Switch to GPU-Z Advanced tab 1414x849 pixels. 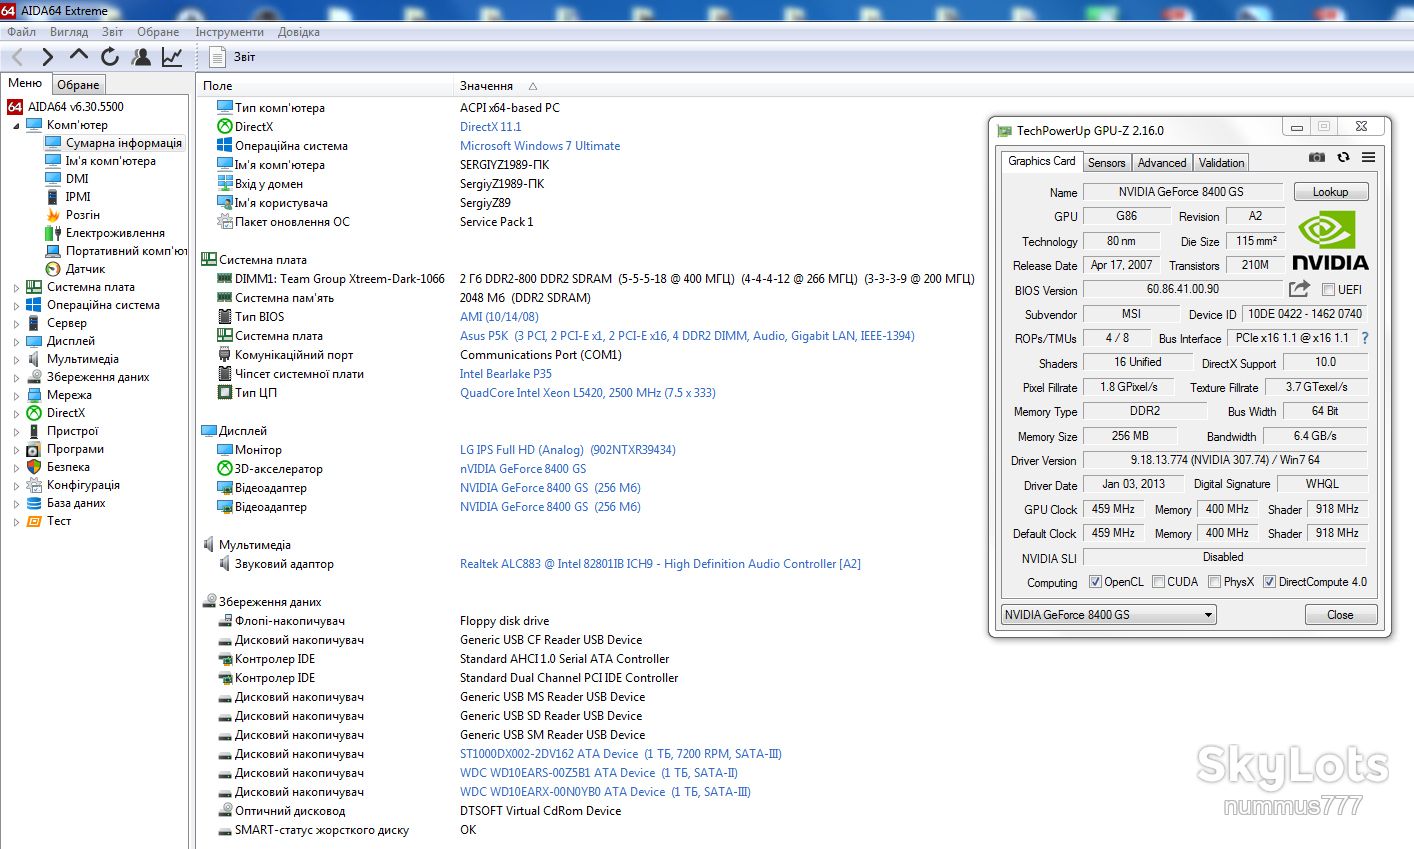click(1162, 163)
